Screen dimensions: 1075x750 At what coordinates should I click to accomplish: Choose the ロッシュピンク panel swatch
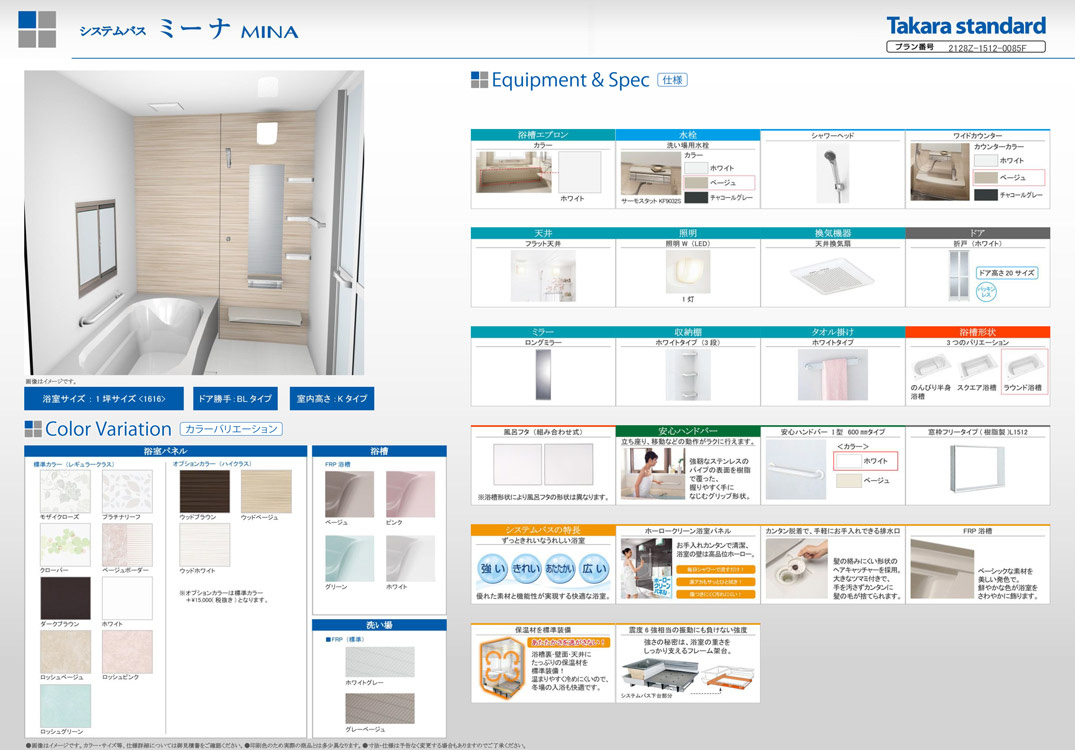127,651
